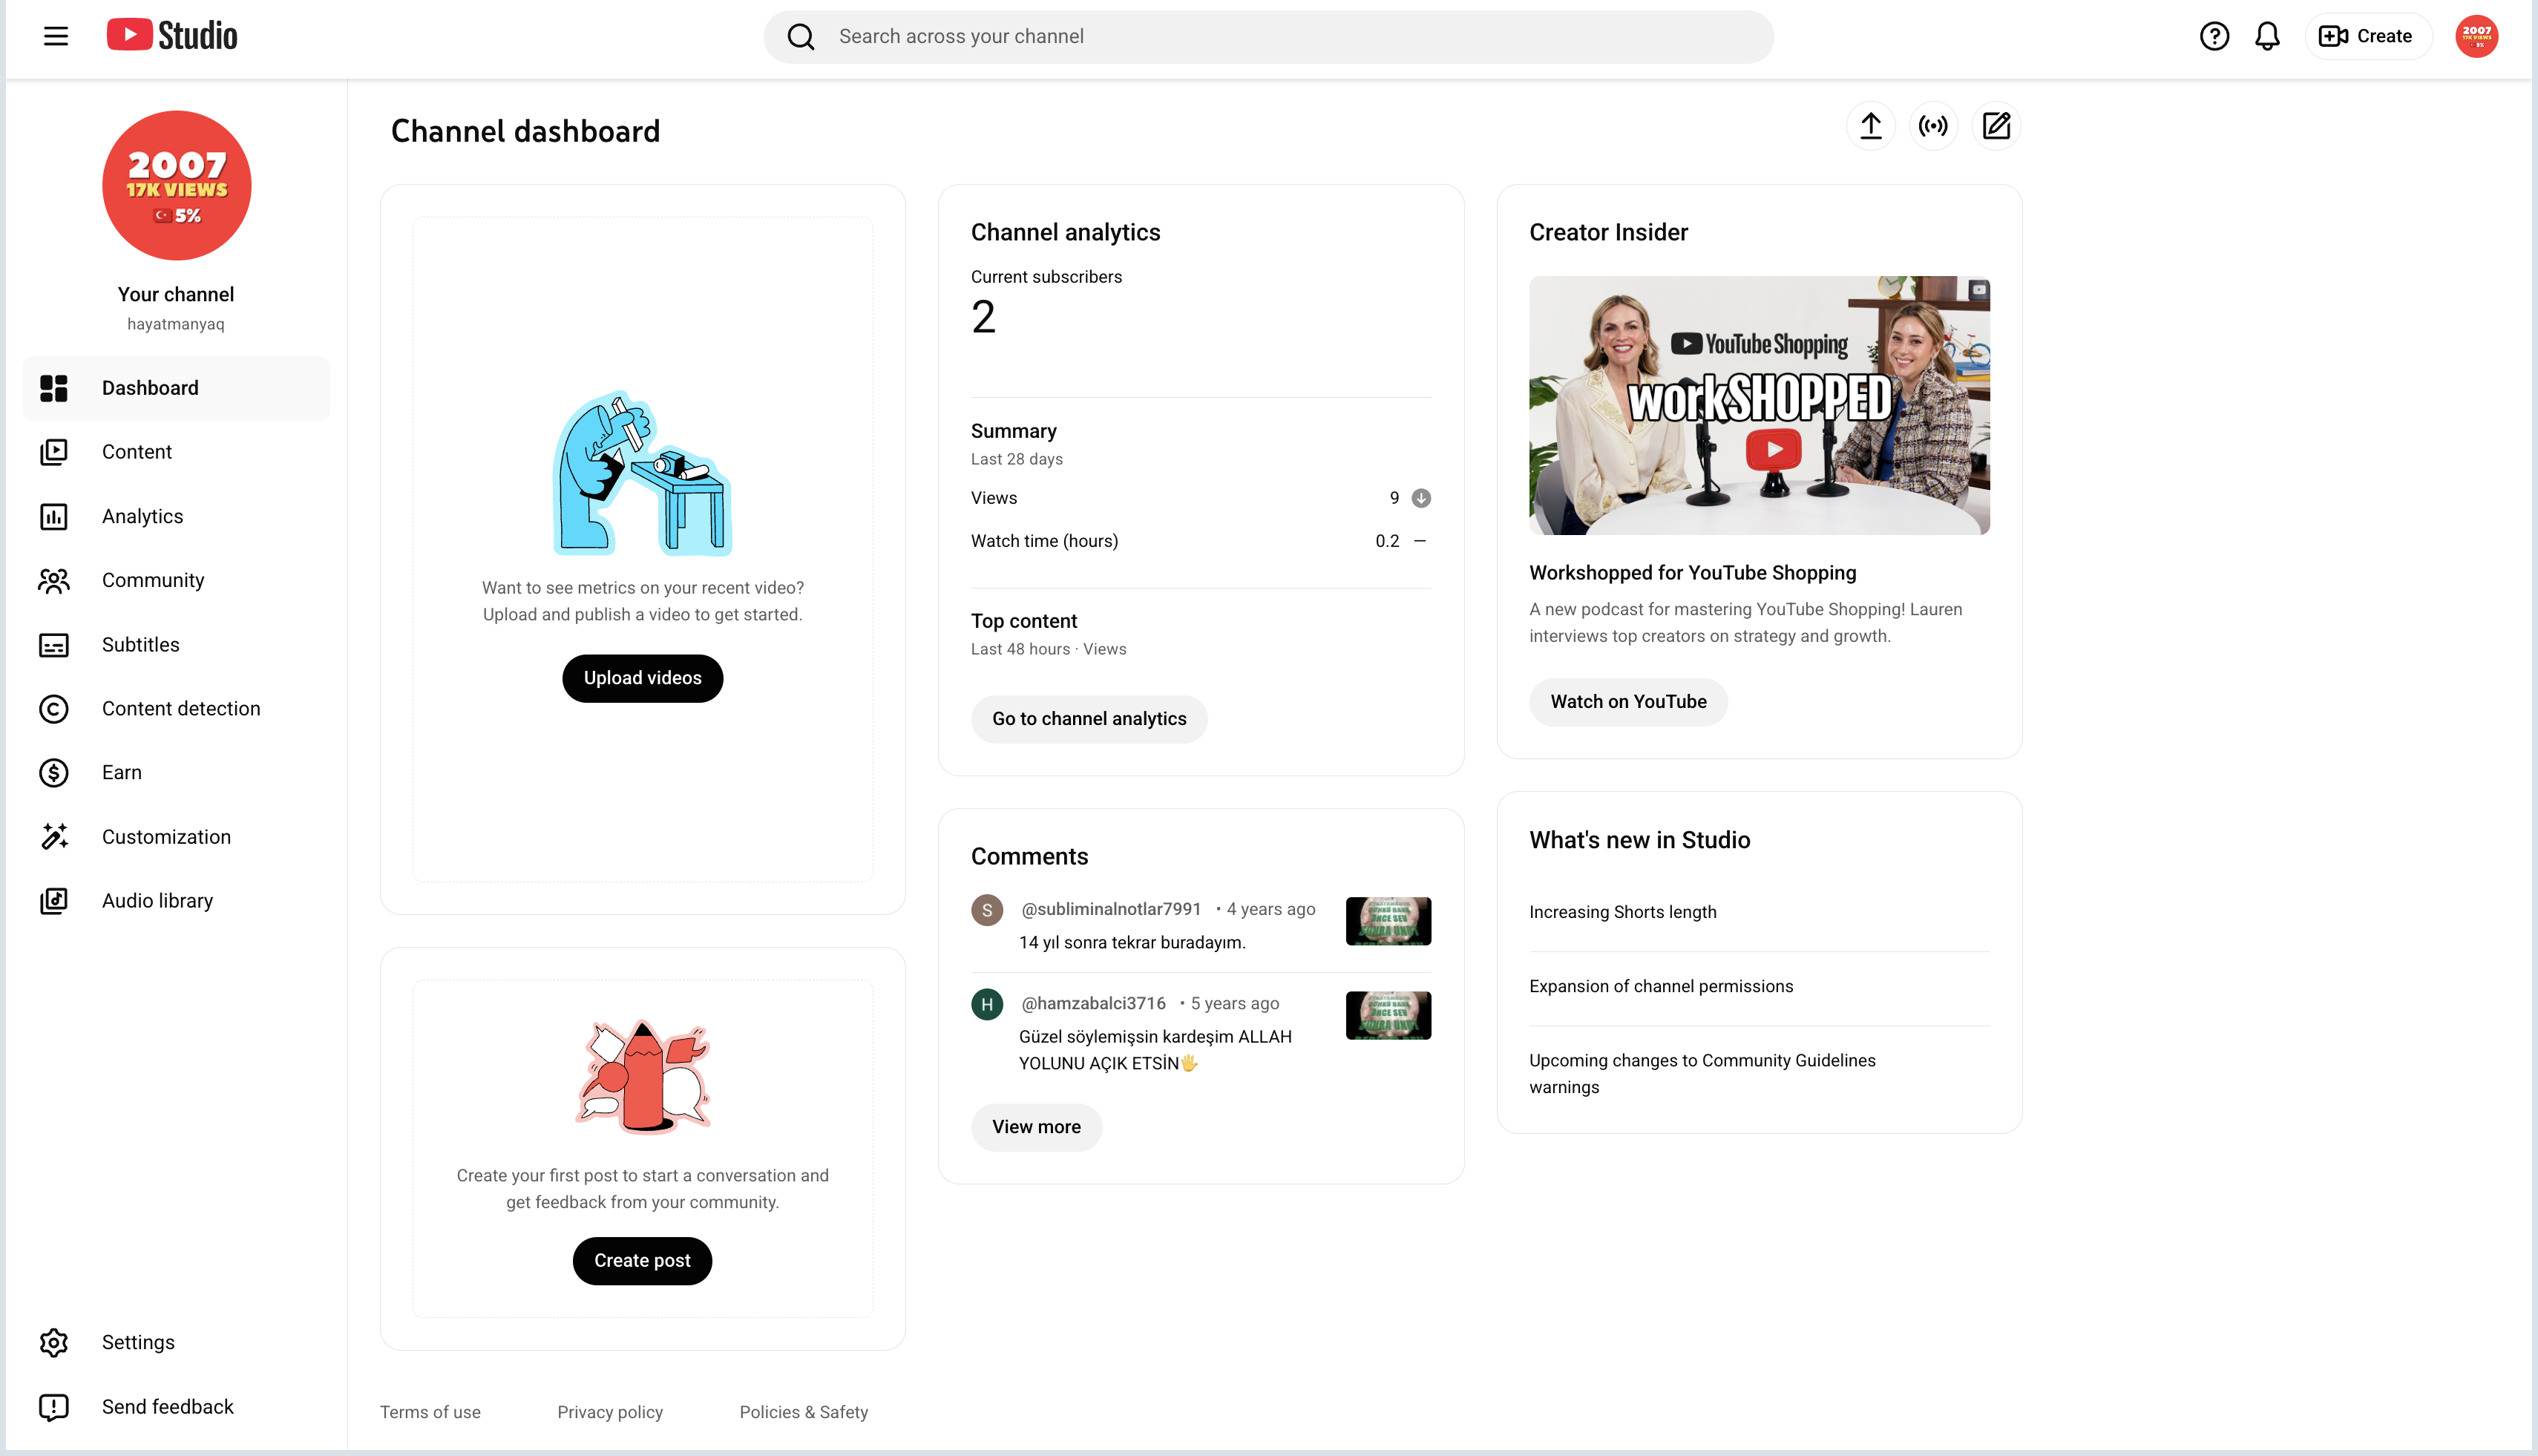Click the search across your channel field
This screenshot has width=2538, height=1456.
pyautogui.click(x=1268, y=37)
